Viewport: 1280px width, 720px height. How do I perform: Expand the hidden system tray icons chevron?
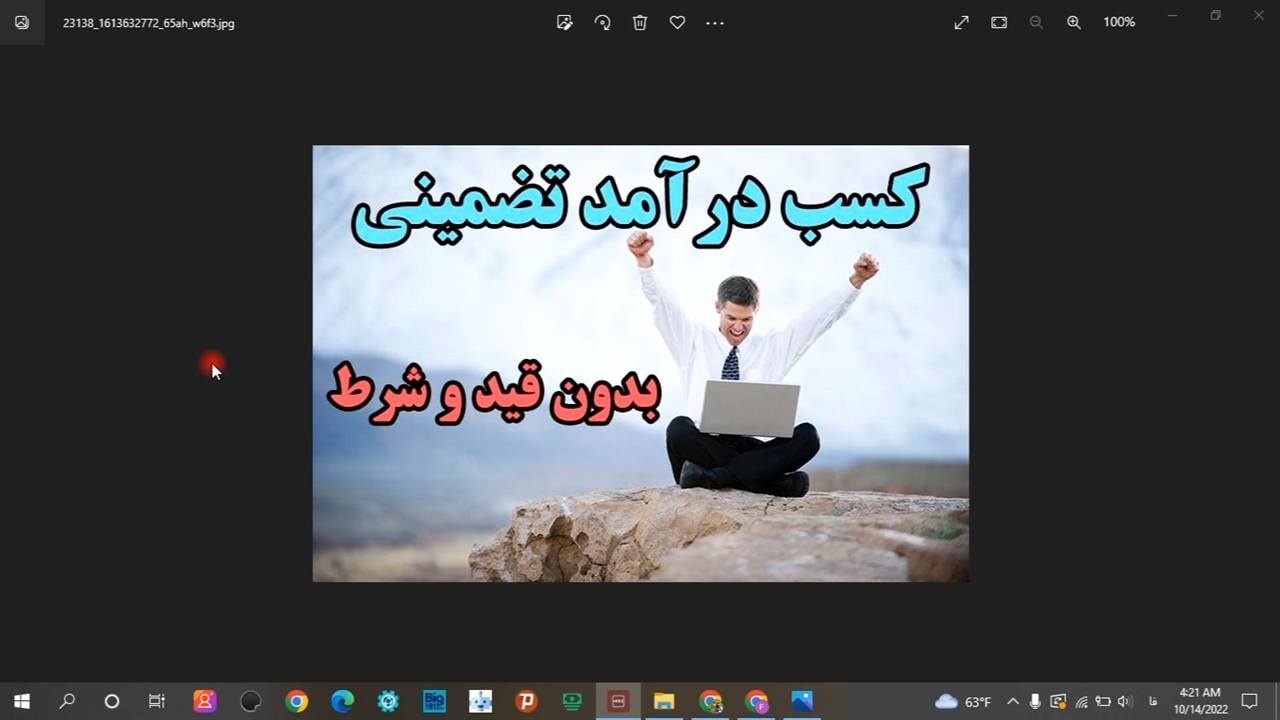1012,701
